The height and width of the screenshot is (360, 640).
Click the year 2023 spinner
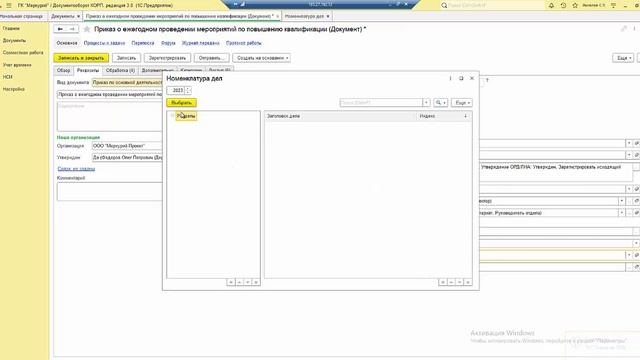(188, 90)
